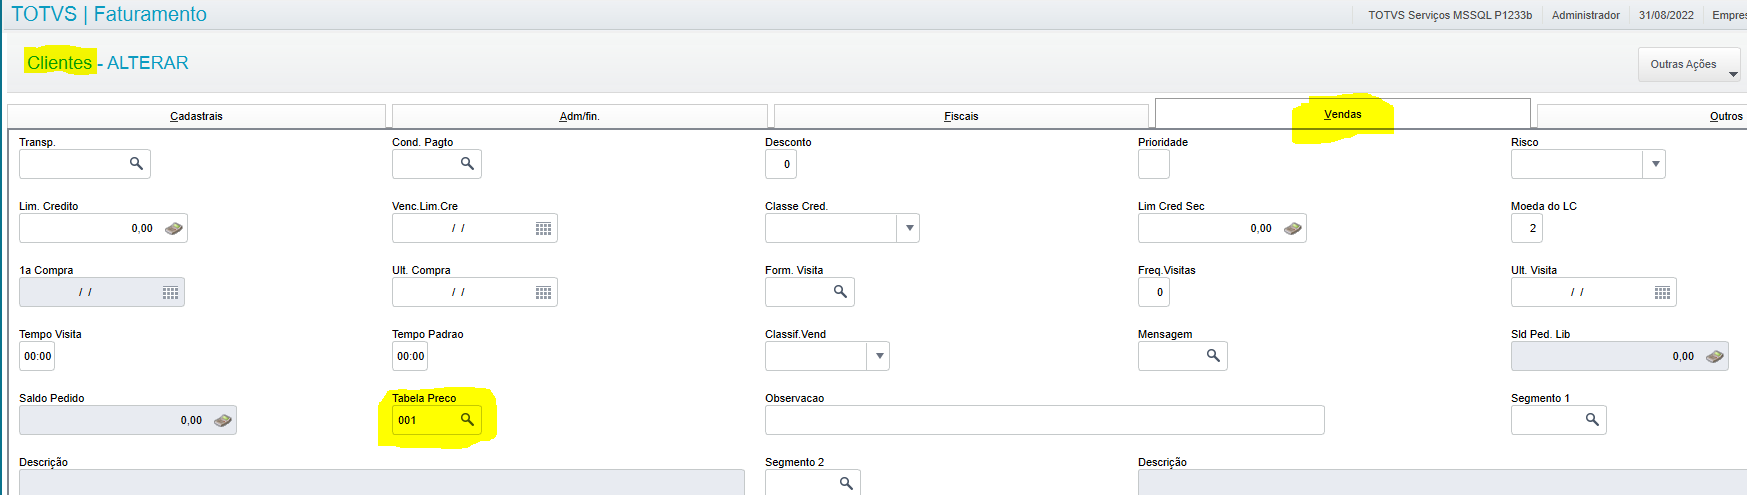1747x495 pixels.
Task: Click the TOTVS | Faturamento title
Action: pyautogui.click(x=109, y=14)
